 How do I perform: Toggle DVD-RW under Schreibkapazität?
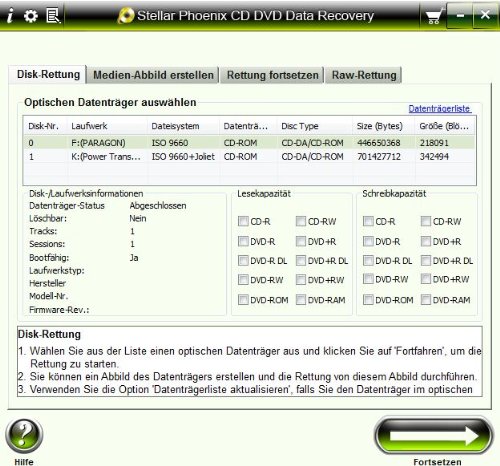(368, 279)
